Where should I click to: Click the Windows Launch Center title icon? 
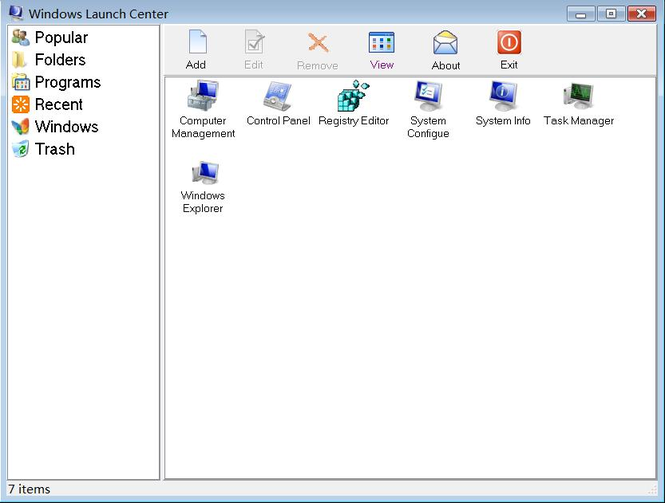(x=15, y=13)
